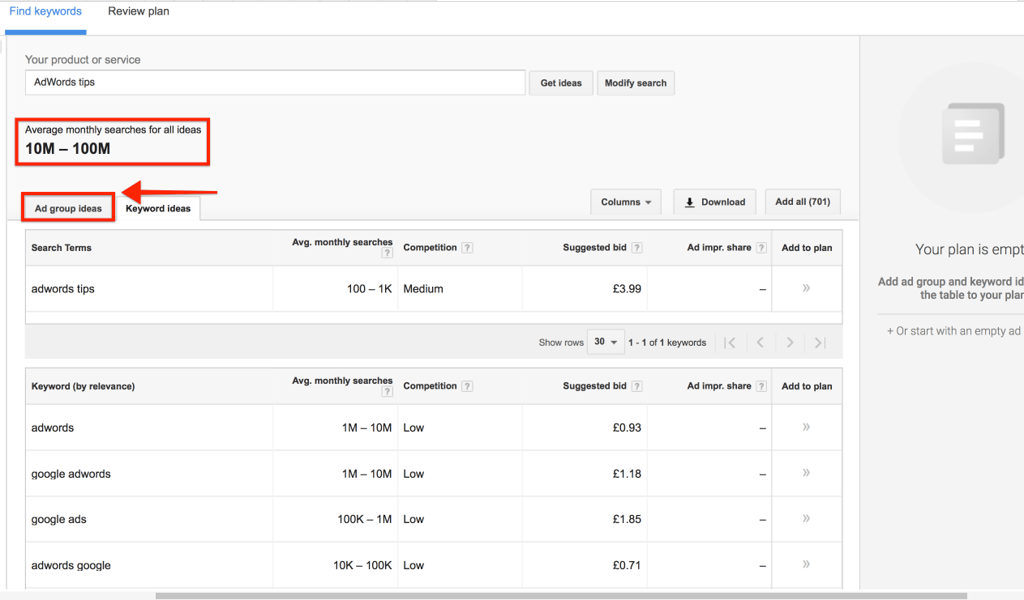
Task: Switch to Review plan tab
Action: click(138, 12)
